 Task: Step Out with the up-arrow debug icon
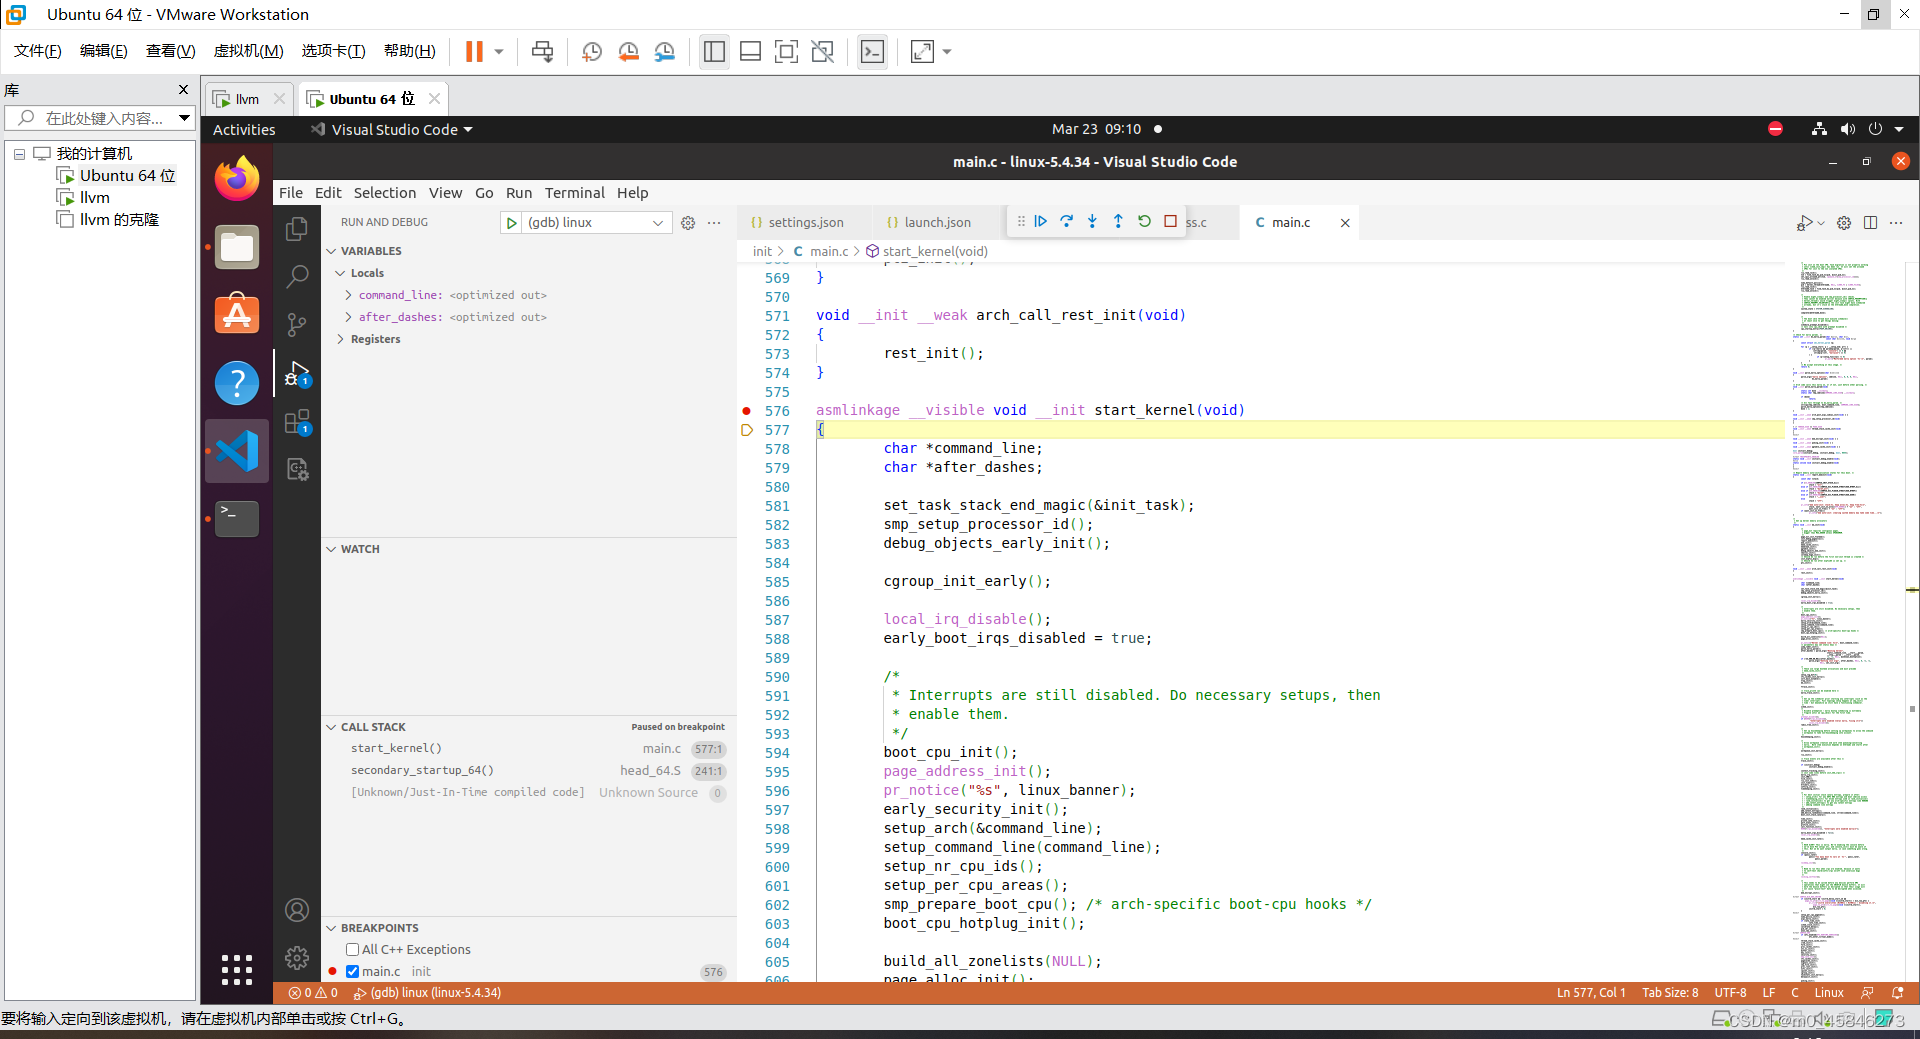click(x=1118, y=222)
